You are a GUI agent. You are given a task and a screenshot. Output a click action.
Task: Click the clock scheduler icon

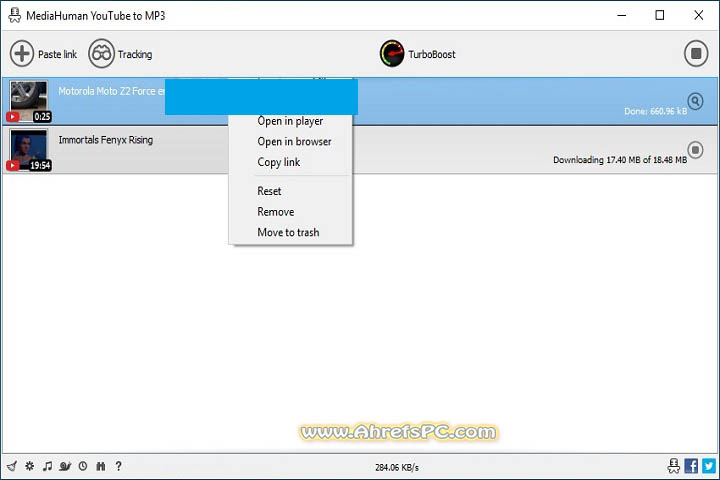83,466
